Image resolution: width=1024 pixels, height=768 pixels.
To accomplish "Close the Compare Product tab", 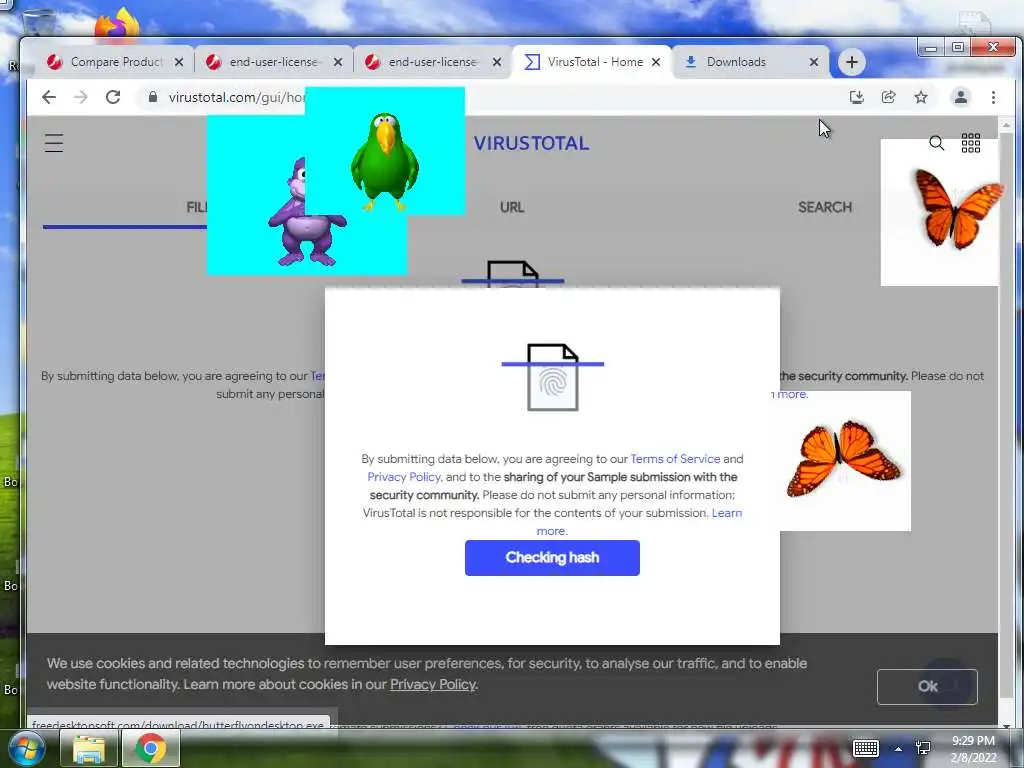I will tap(179, 62).
